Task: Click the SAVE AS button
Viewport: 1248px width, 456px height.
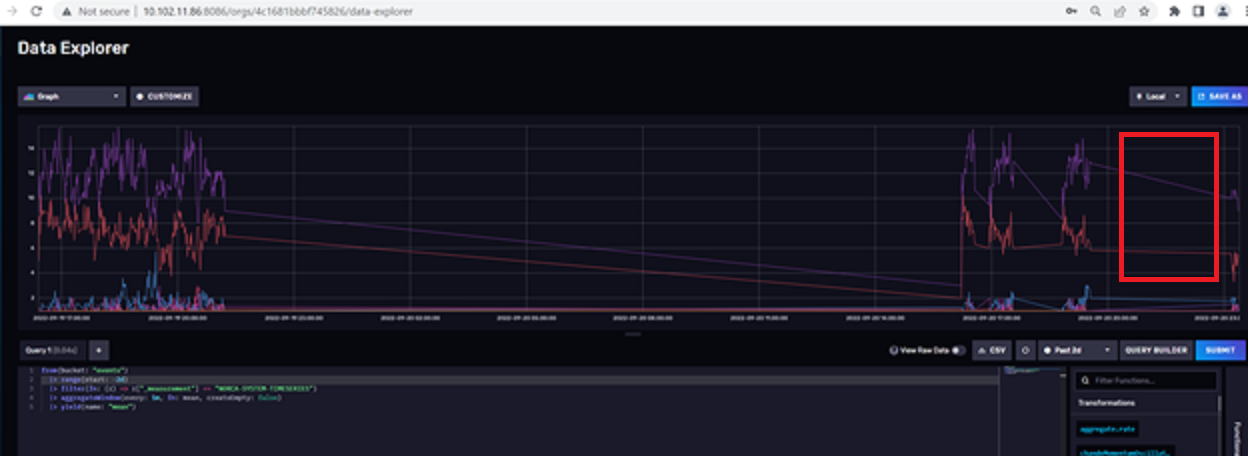Action: (x=1219, y=97)
